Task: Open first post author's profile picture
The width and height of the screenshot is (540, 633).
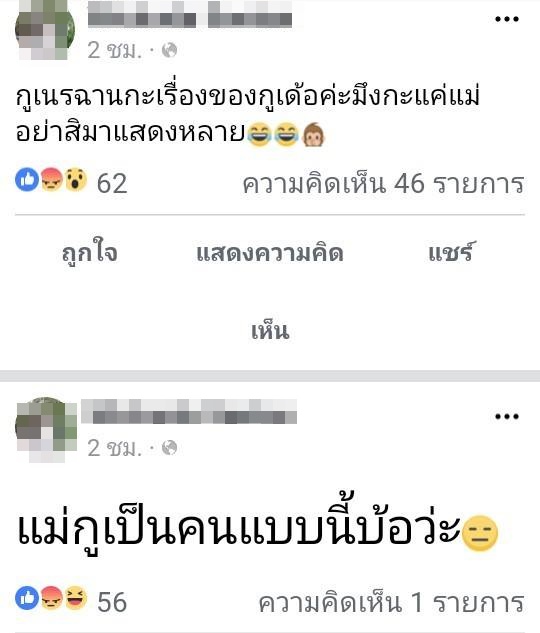Action: coord(45,29)
